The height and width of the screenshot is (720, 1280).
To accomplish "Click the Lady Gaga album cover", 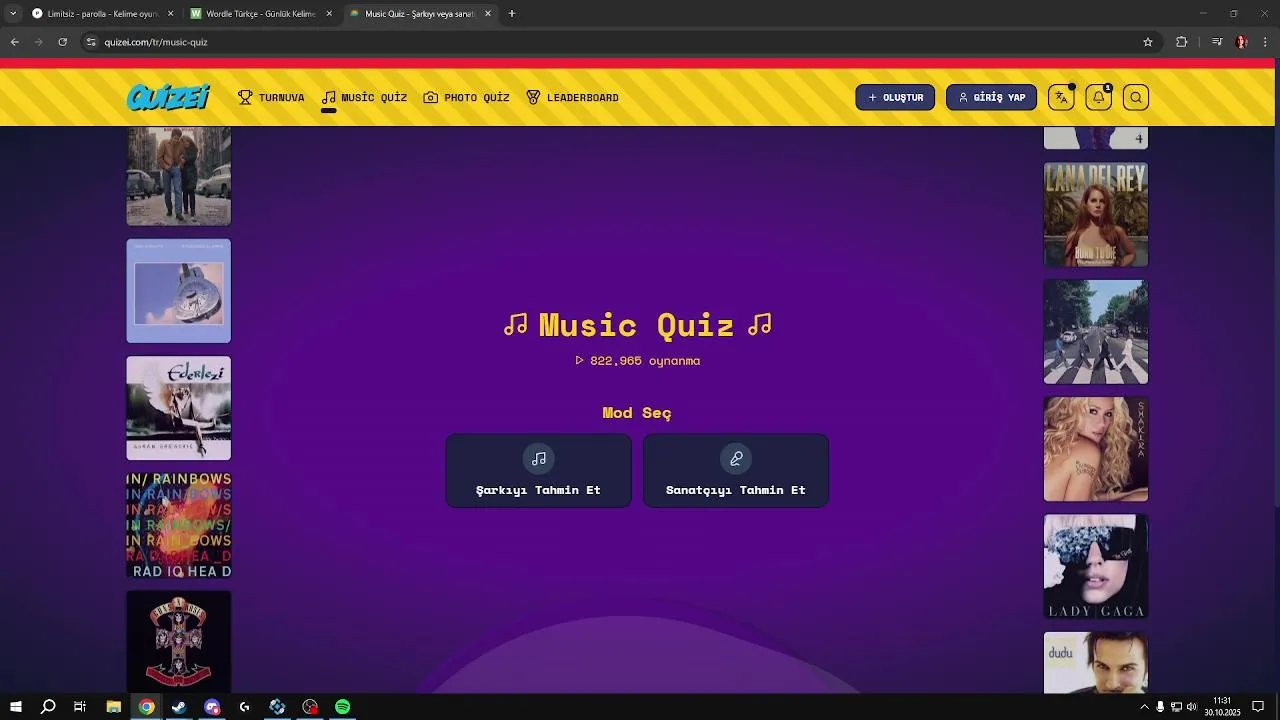I will pos(1096,566).
